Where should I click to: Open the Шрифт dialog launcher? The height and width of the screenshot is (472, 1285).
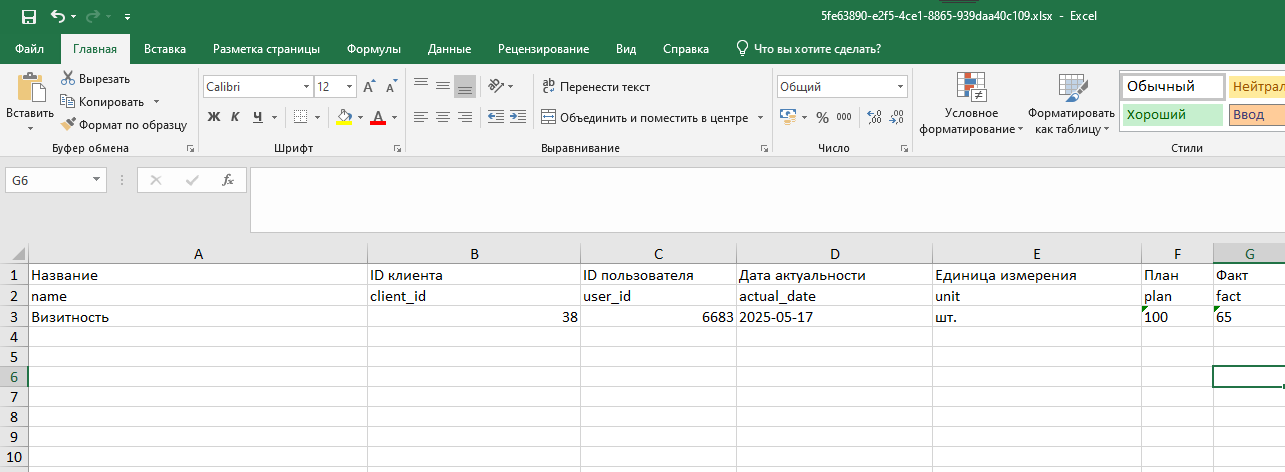point(397,148)
